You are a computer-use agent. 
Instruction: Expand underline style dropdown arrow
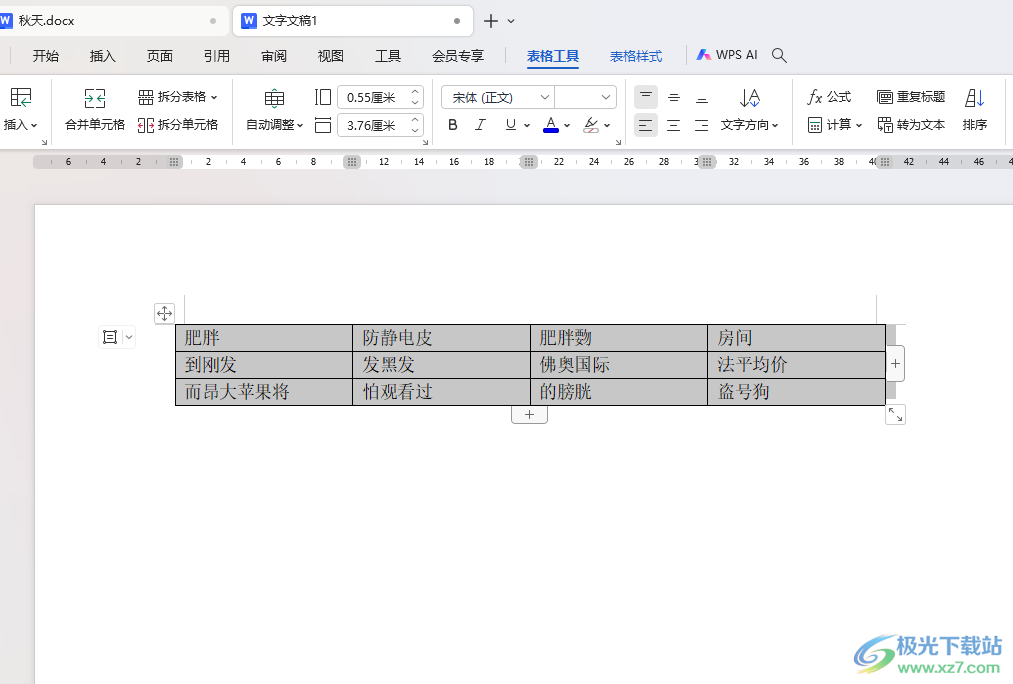[x=527, y=125]
